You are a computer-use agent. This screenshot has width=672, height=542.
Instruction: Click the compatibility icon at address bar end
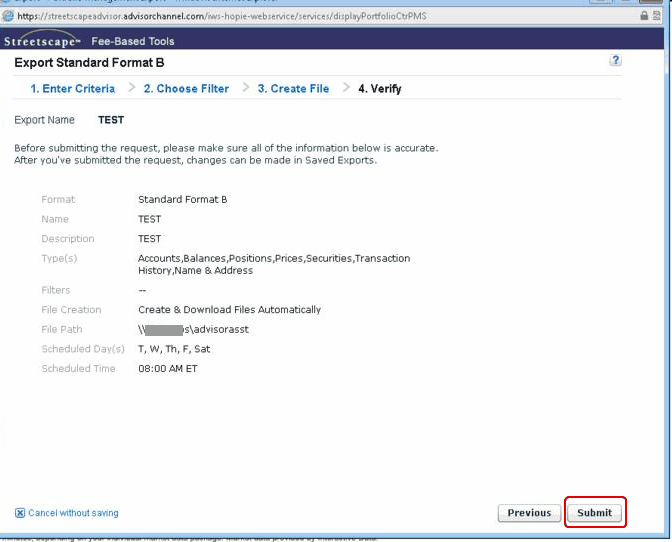(657, 16)
